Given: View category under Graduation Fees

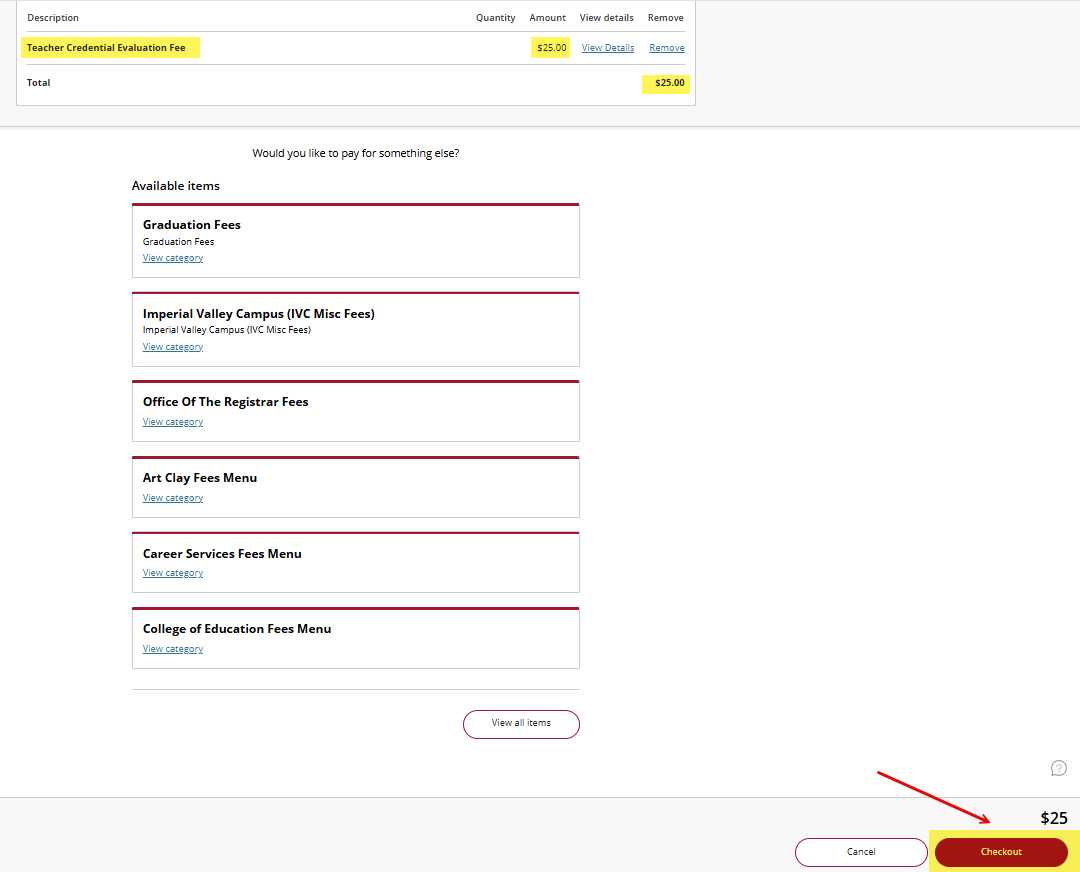Looking at the screenshot, I should (173, 258).
